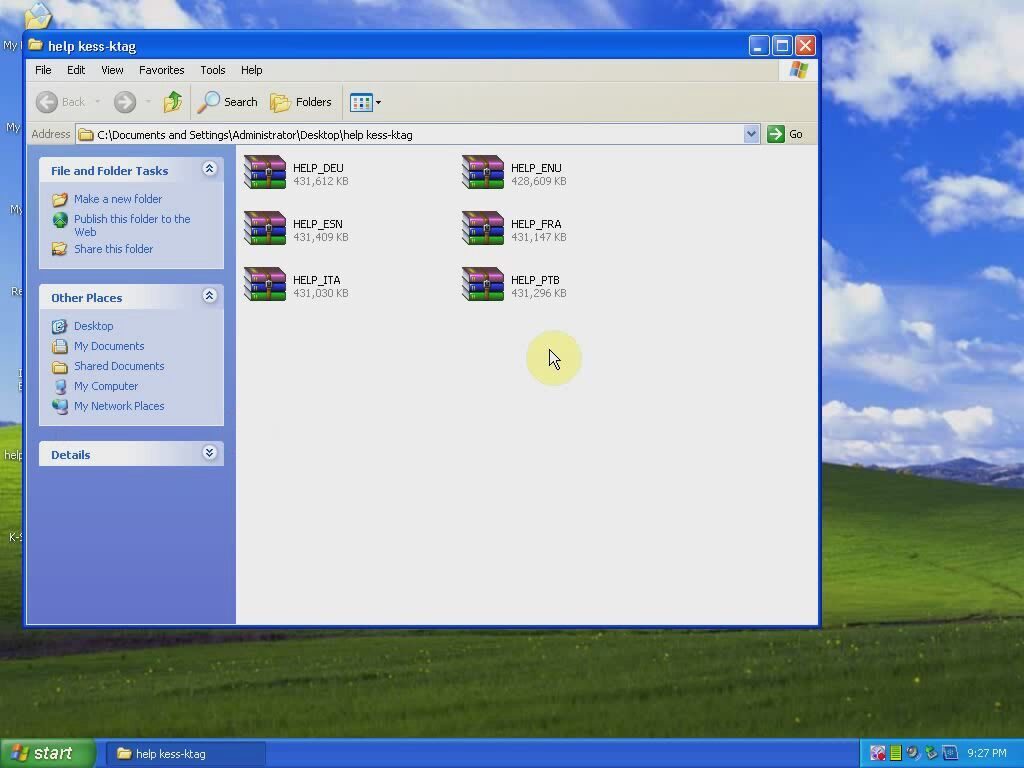Click Share this folder link
Screen dimensions: 1024x768
114,249
